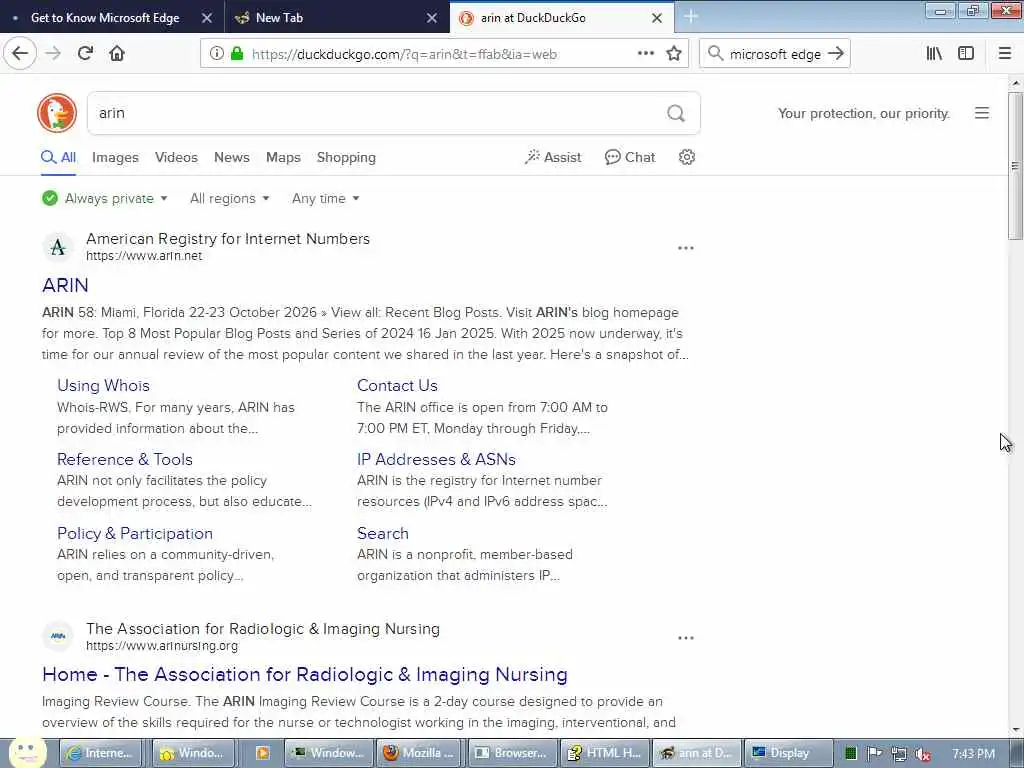
Task: Open the Assist feature
Action: pos(552,157)
